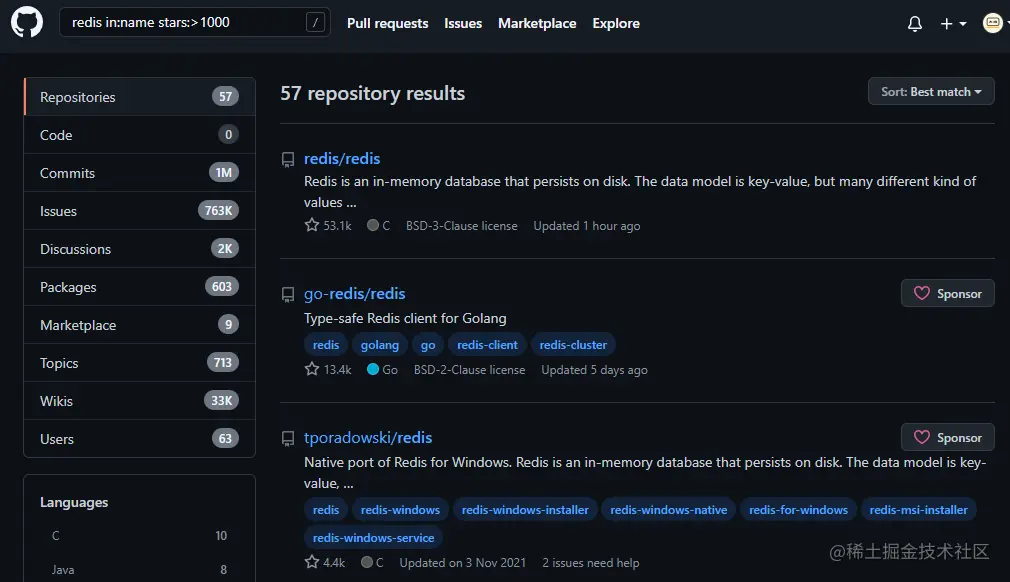Click the notifications bell icon
Viewport: 1010px width, 582px height.
[915, 24]
